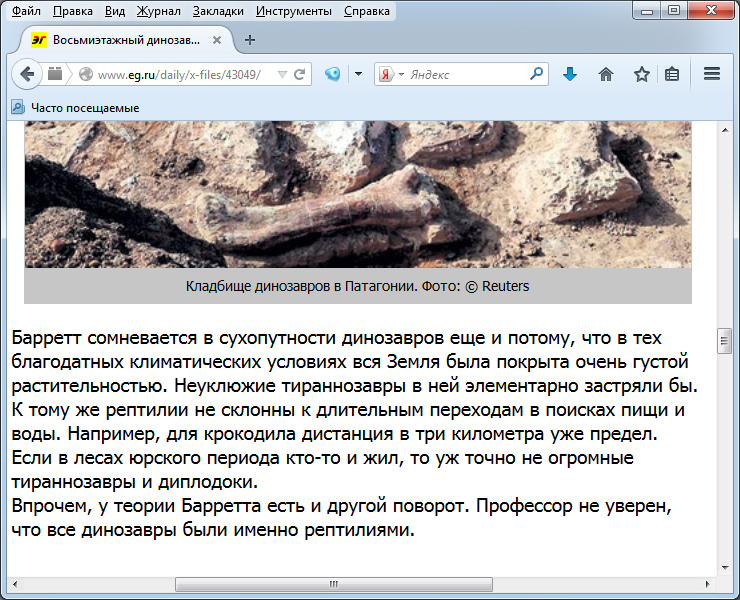Open the Инструменты menu
This screenshot has height=600, width=740.
tap(293, 11)
